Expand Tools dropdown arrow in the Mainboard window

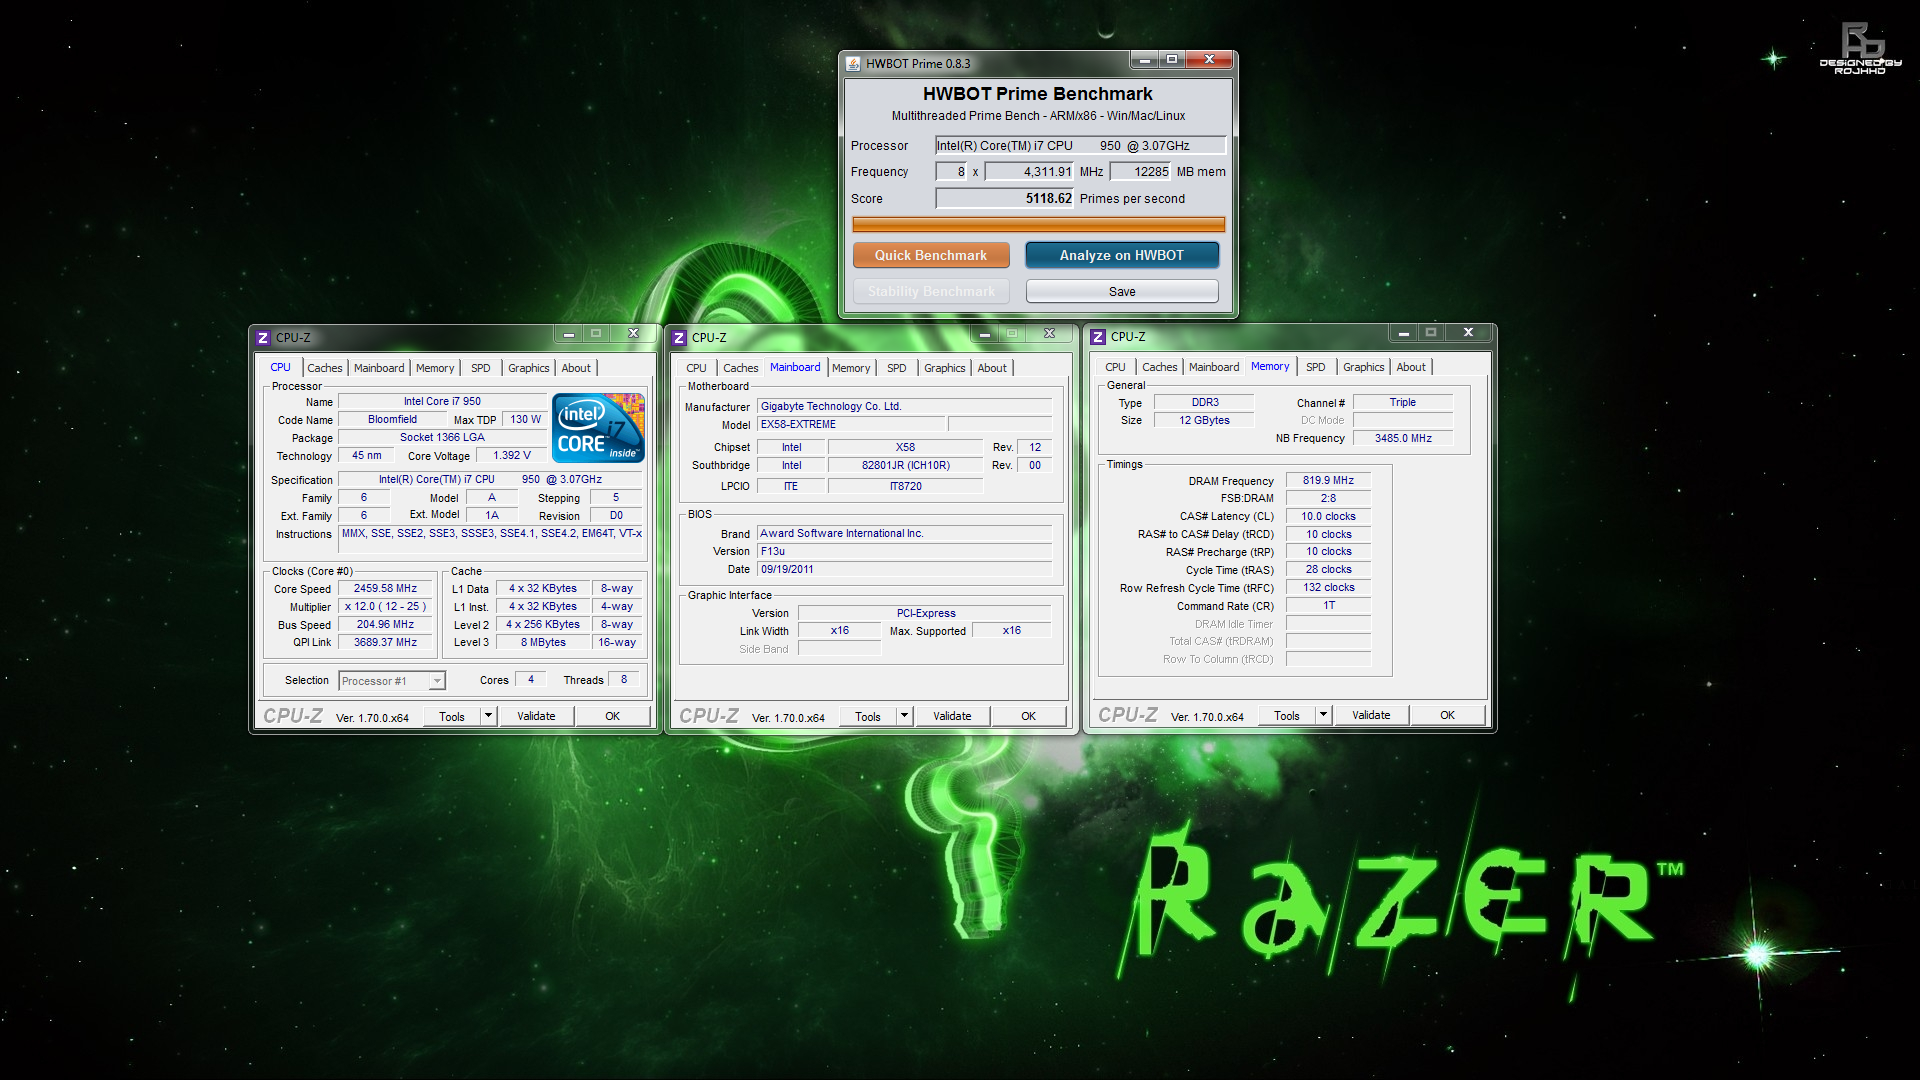[x=905, y=716]
